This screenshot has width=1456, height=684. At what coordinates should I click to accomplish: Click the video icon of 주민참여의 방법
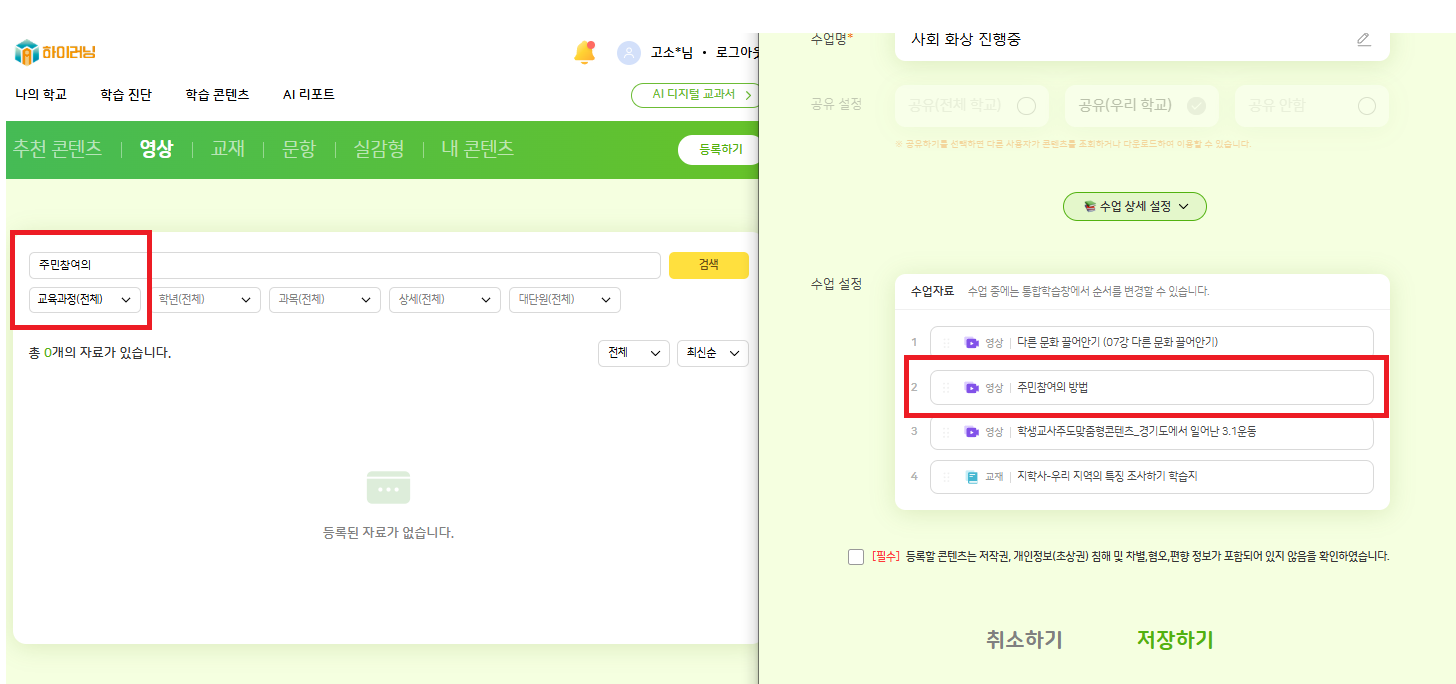971,388
